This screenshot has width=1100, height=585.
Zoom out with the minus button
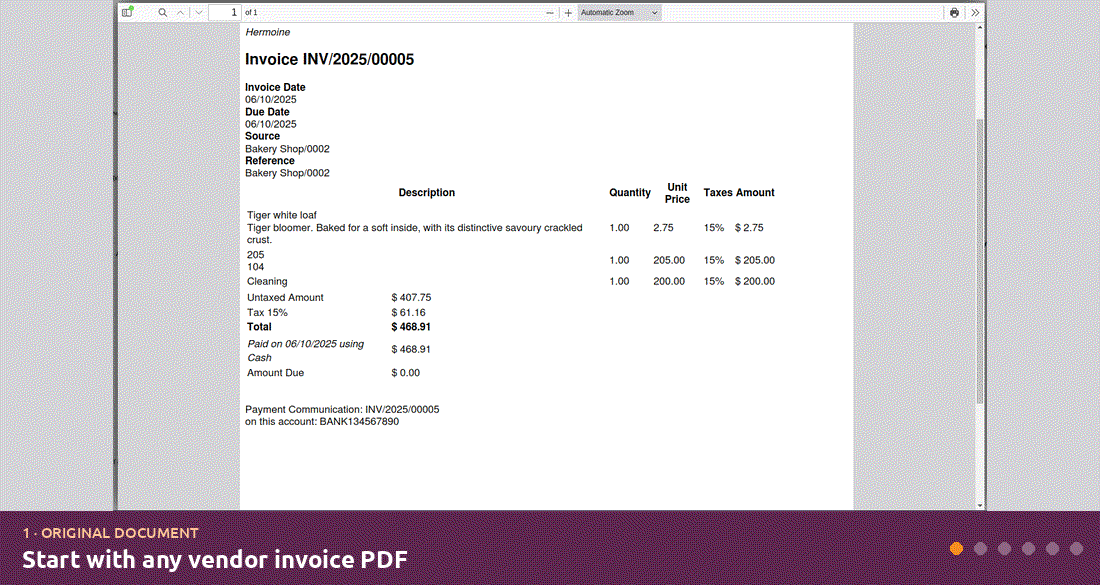549,13
